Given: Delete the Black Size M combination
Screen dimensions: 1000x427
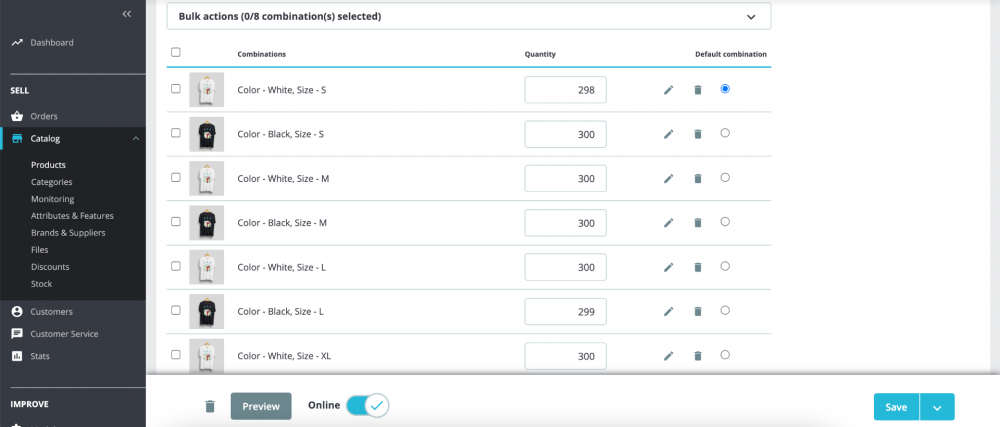Looking at the screenshot, I should pyautogui.click(x=698, y=223).
